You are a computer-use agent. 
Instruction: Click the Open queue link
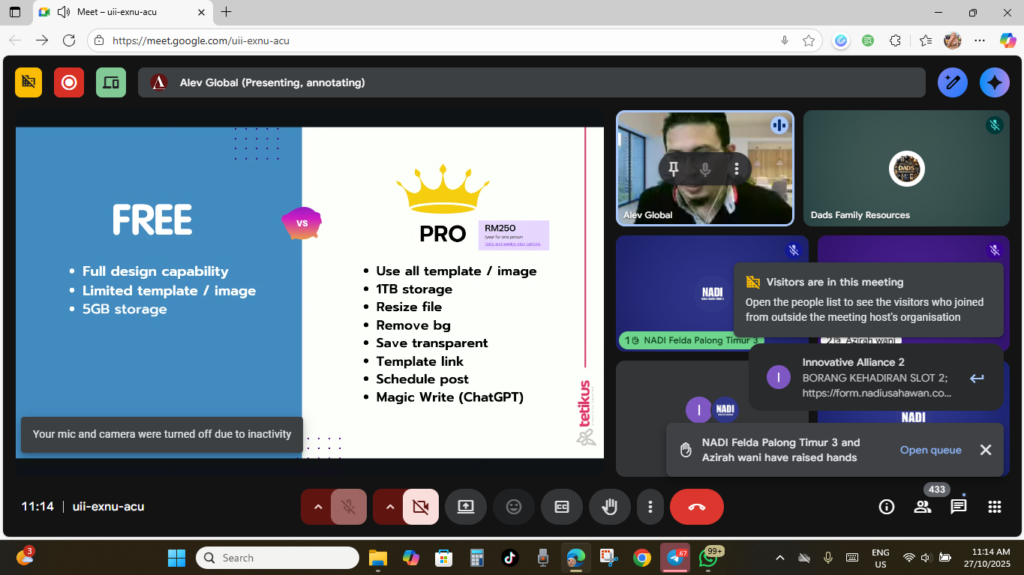(x=930, y=450)
